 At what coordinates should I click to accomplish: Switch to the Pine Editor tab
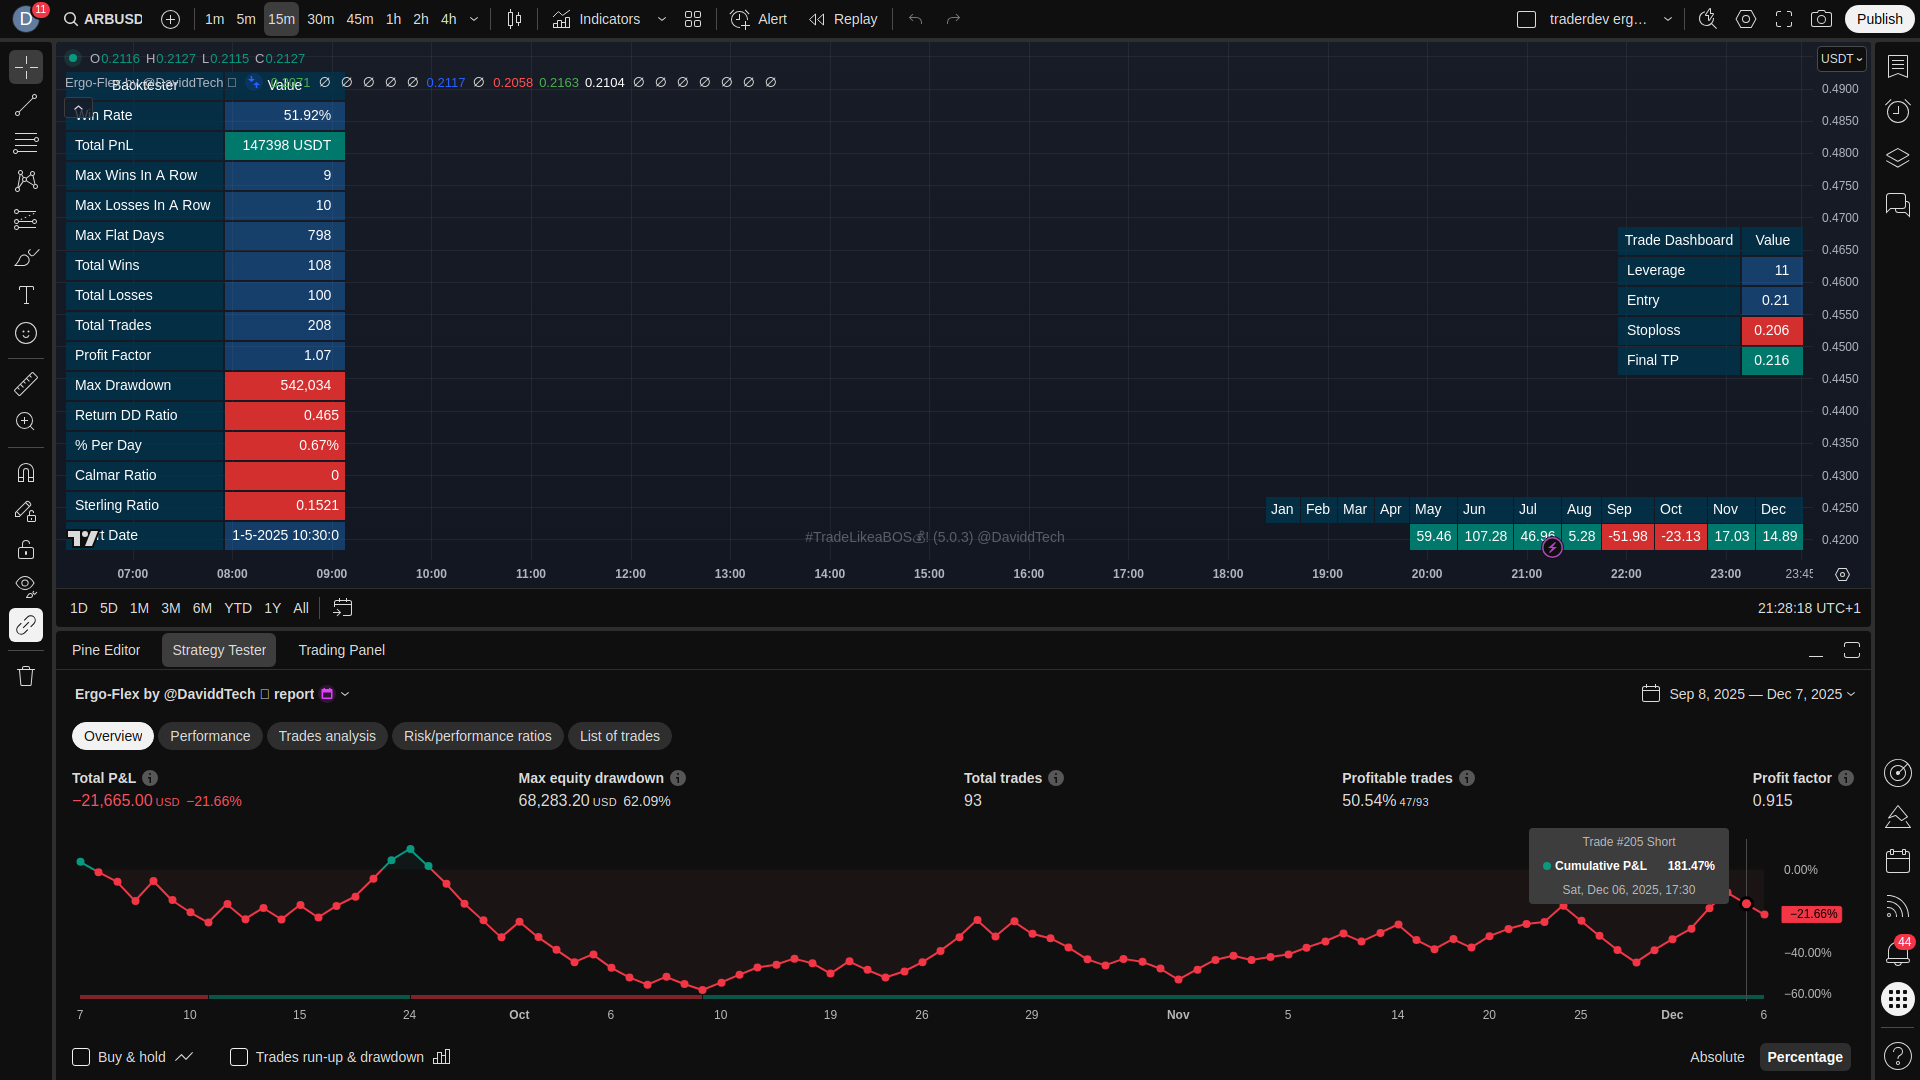coord(106,650)
